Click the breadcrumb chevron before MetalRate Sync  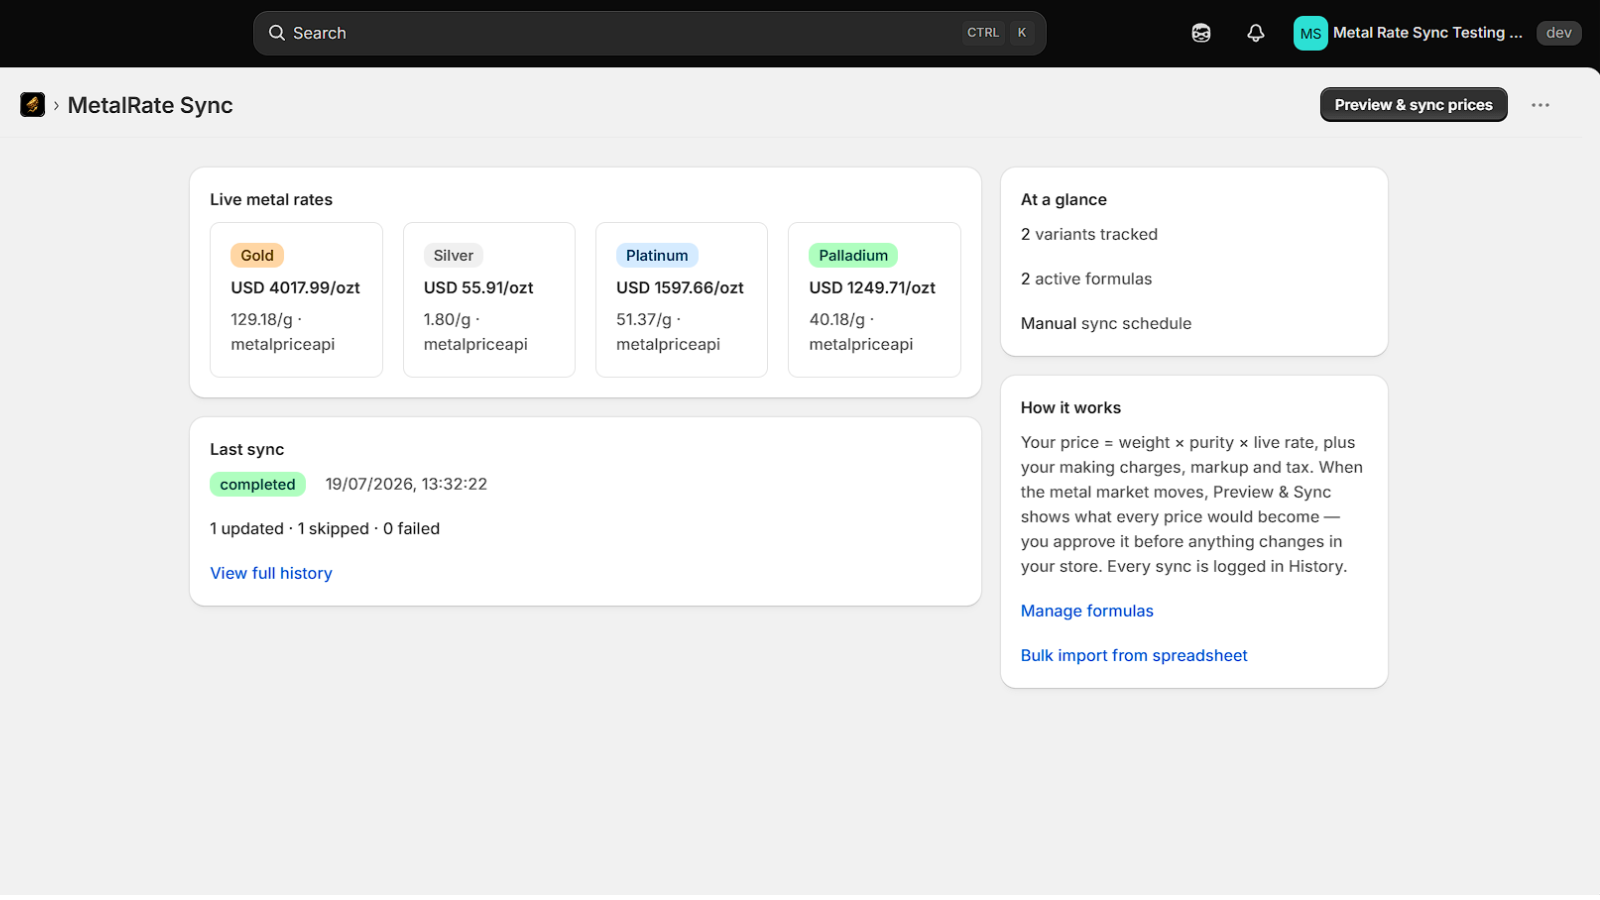[56, 105]
